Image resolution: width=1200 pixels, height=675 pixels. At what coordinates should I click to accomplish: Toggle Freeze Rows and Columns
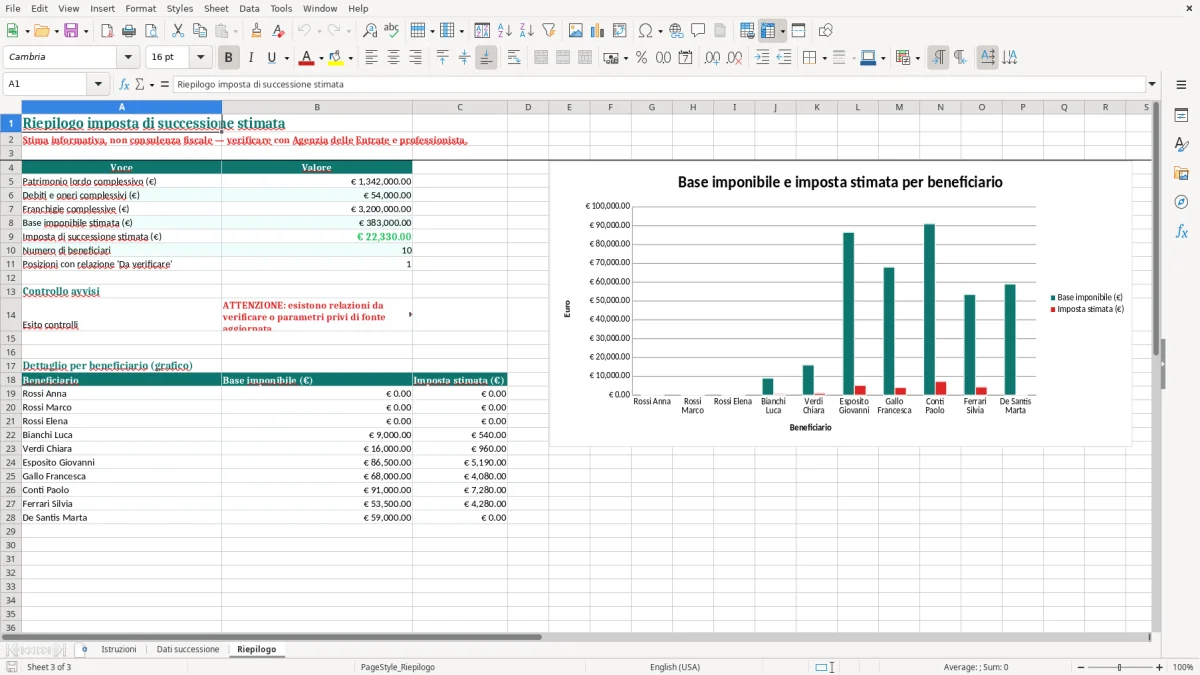[768, 31]
